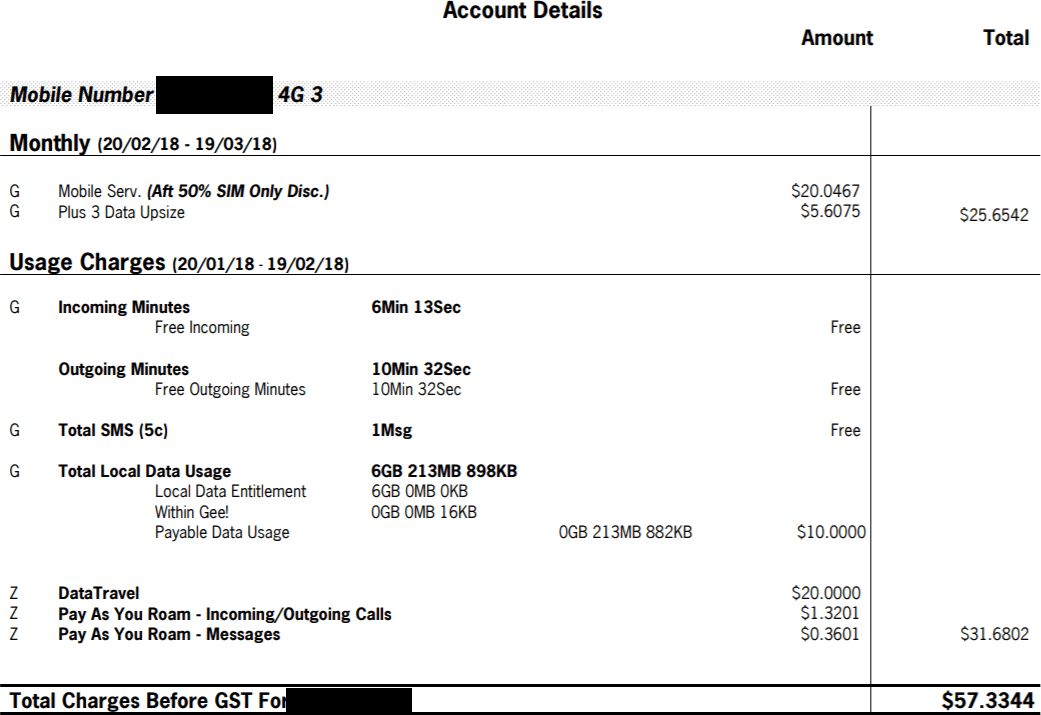
Task: Click the '$57.3344' grand total
Action: (x=988, y=700)
